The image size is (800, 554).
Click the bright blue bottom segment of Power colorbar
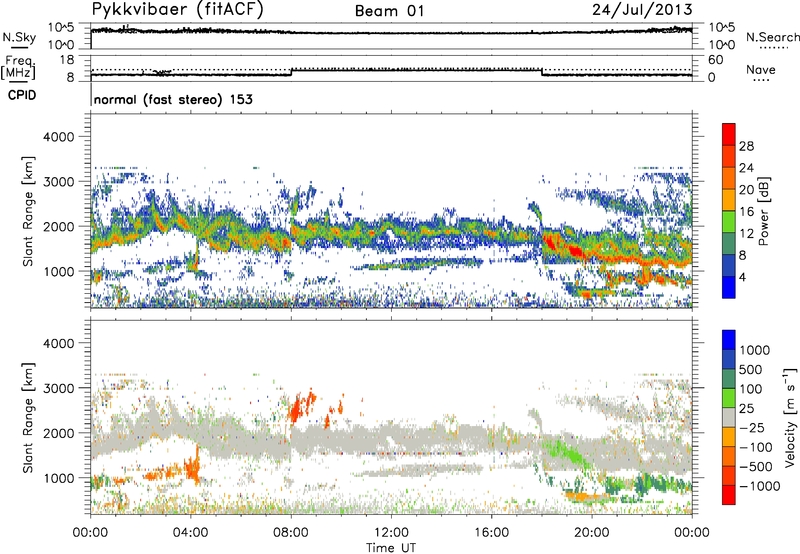coord(729,287)
